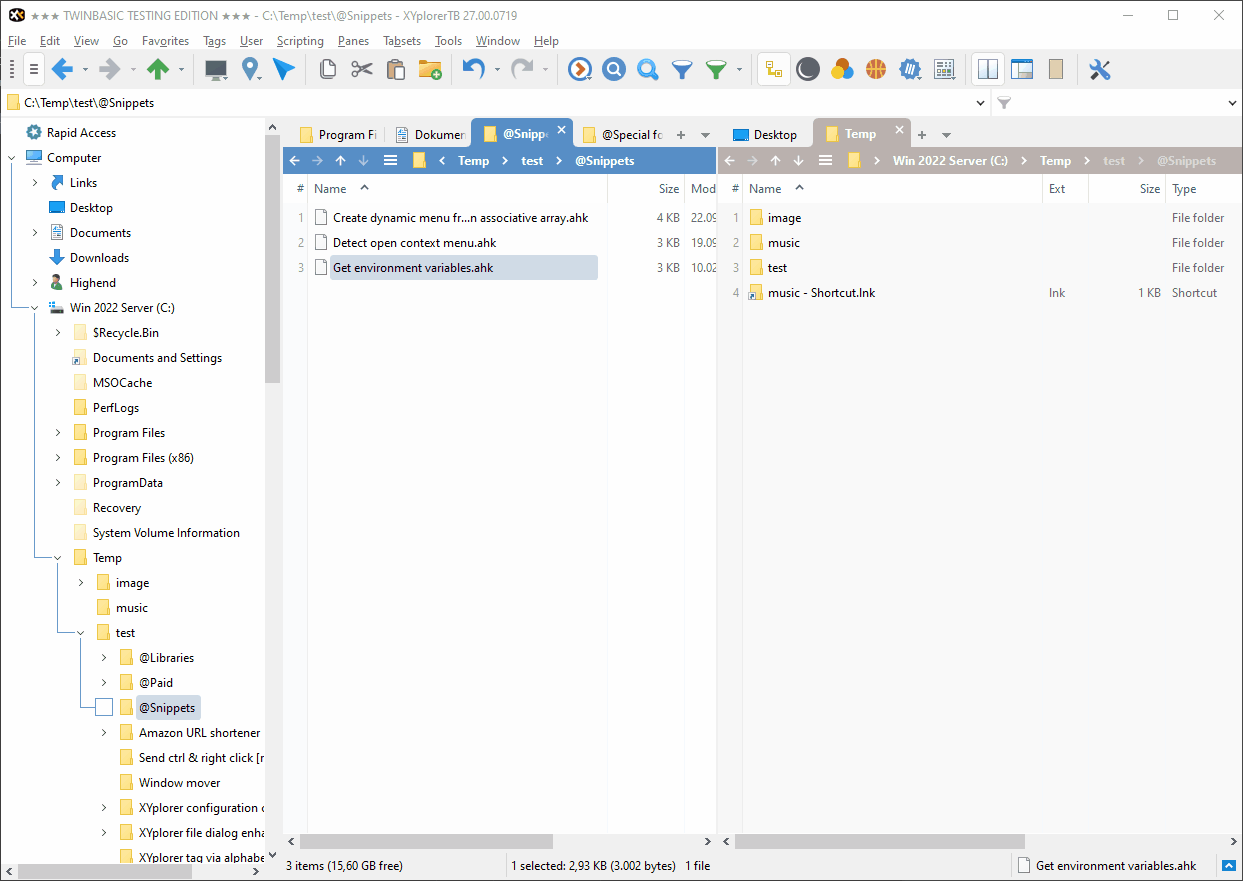Viewport: 1243px width, 881px height.
Task: Toggle the Dual Pane toolbar button
Action: point(988,69)
